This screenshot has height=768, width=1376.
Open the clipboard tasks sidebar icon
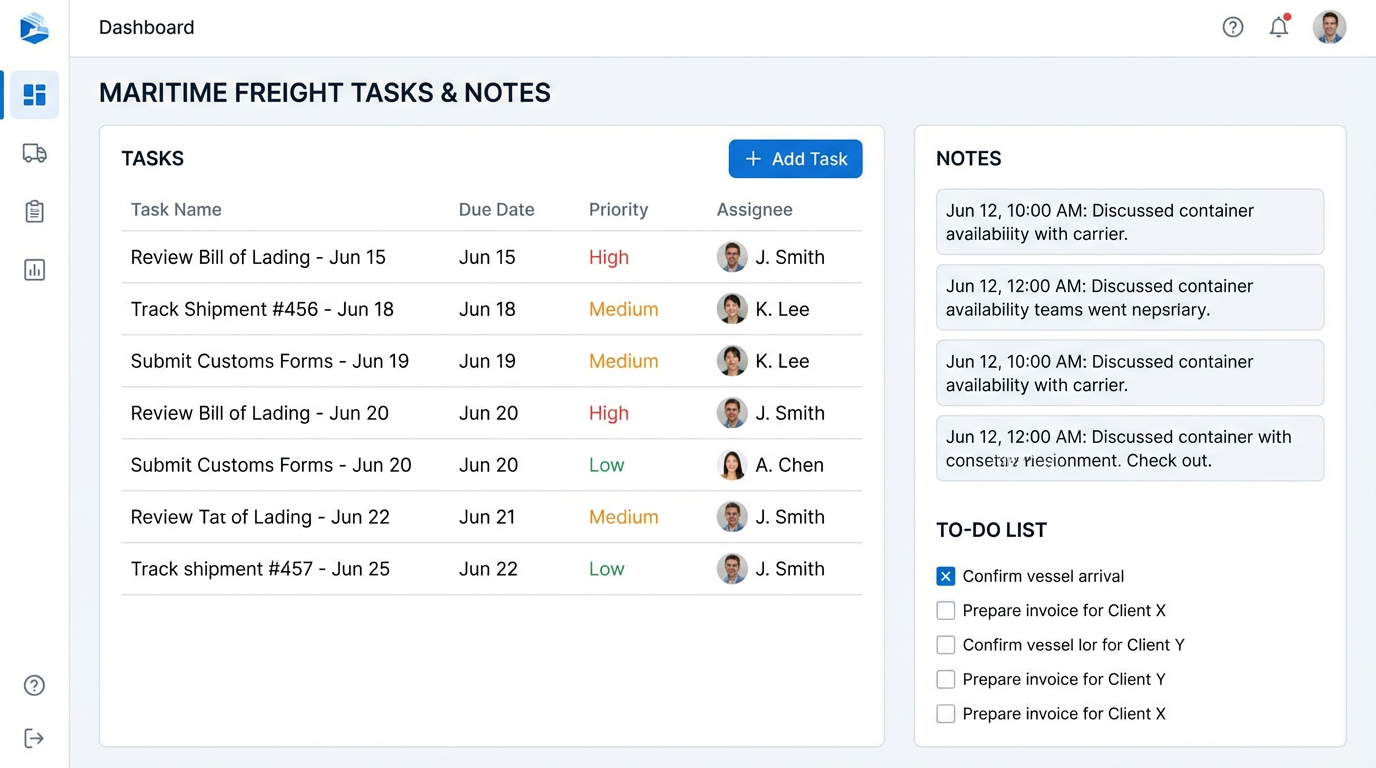34,211
